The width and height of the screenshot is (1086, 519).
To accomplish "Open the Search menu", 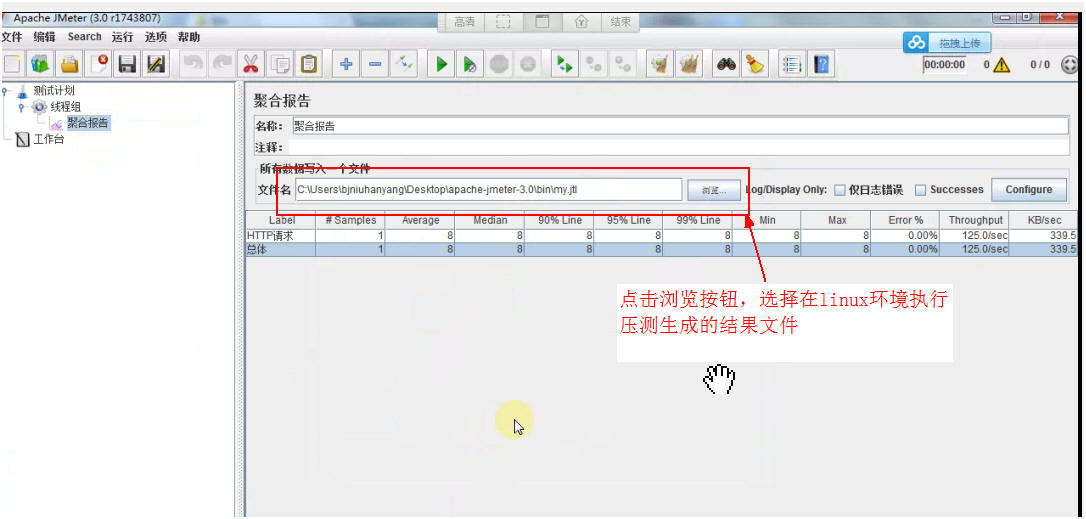I will pyautogui.click(x=84, y=37).
